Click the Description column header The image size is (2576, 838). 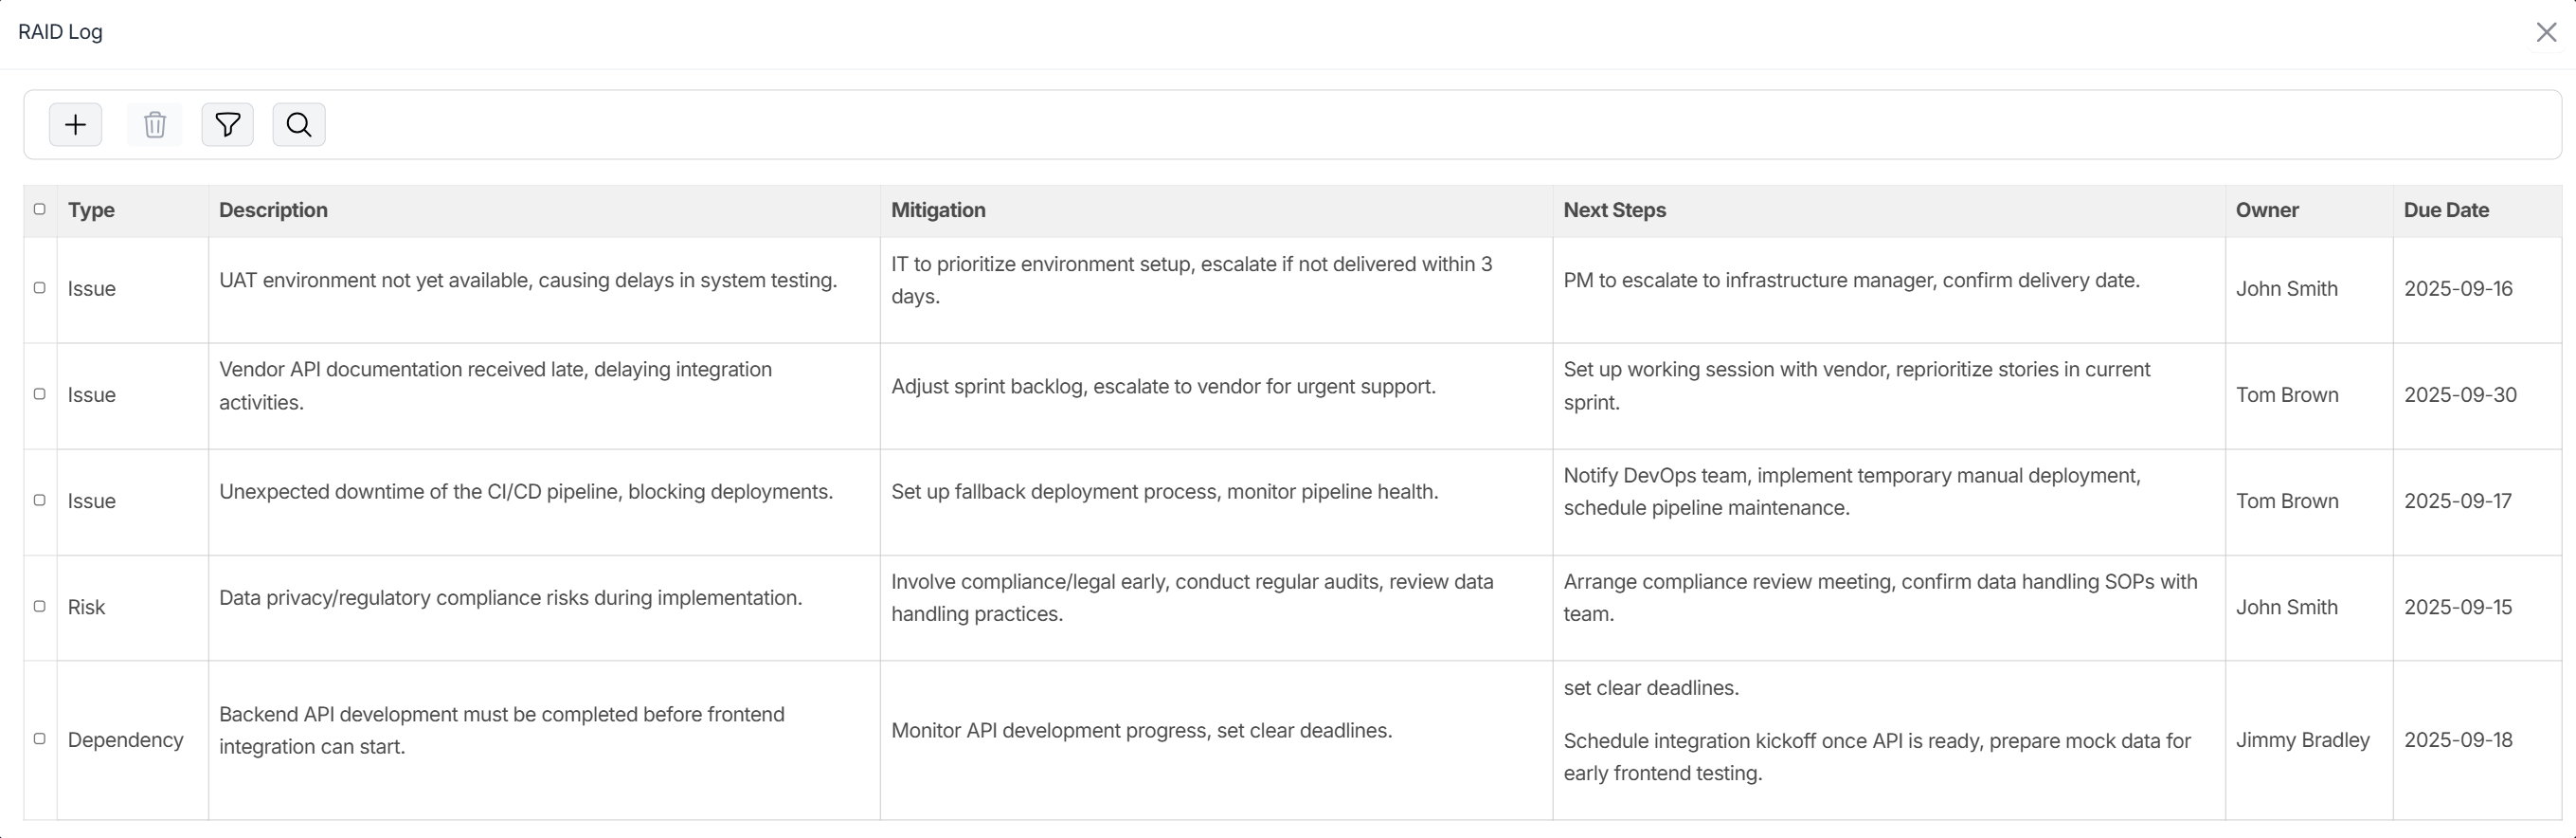tap(273, 210)
